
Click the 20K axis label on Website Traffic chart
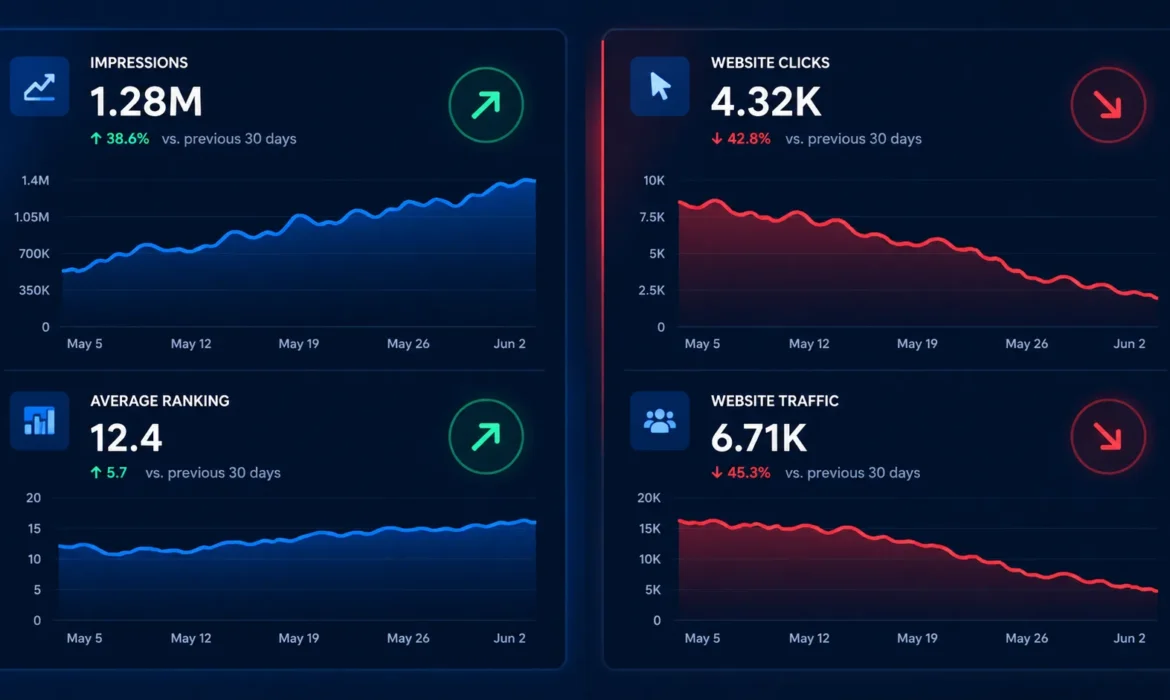[648, 498]
